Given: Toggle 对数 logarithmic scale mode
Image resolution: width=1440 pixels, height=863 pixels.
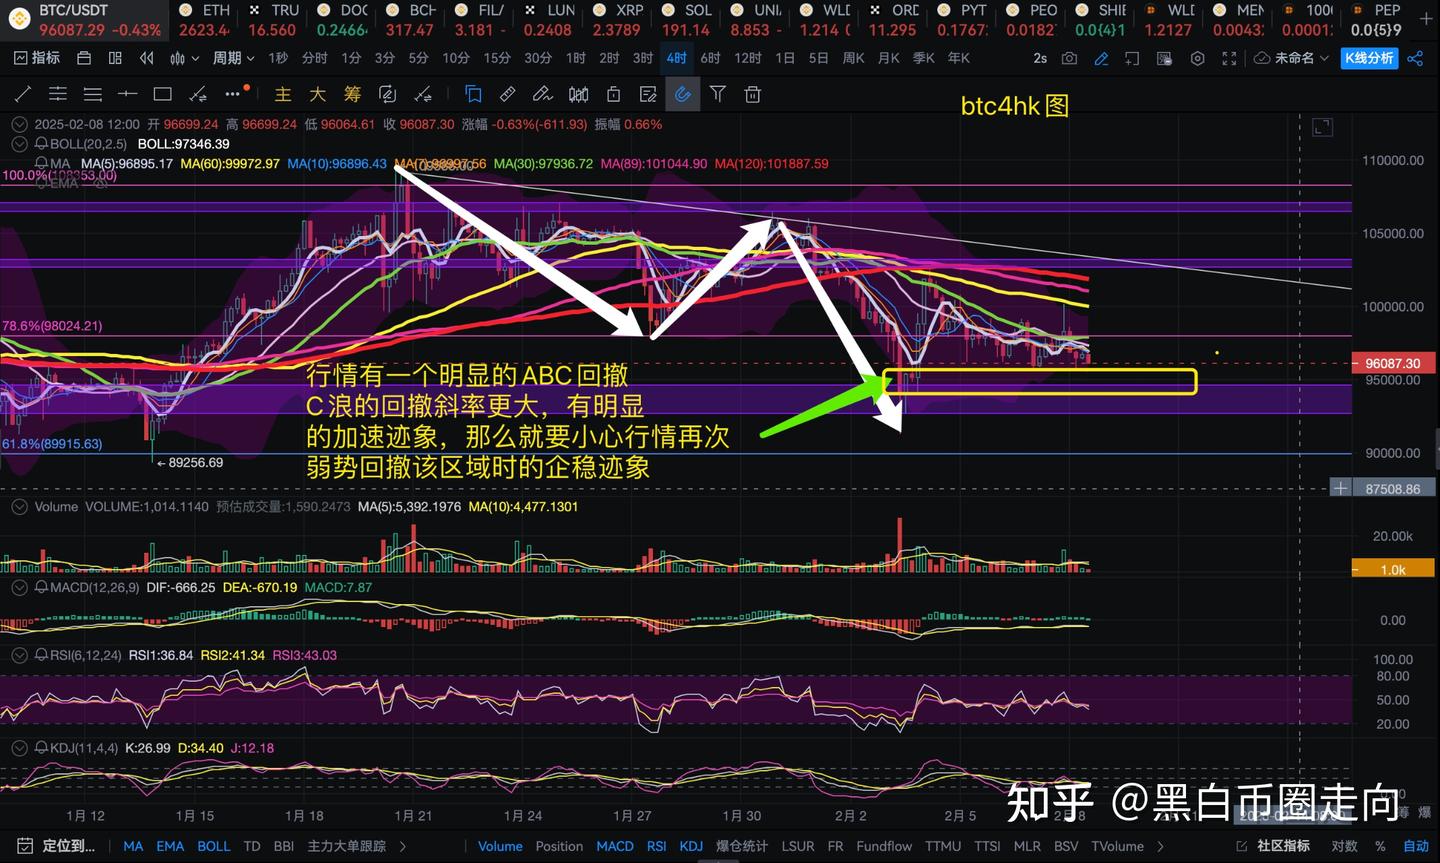Looking at the screenshot, I should [x=1345, y=846].
